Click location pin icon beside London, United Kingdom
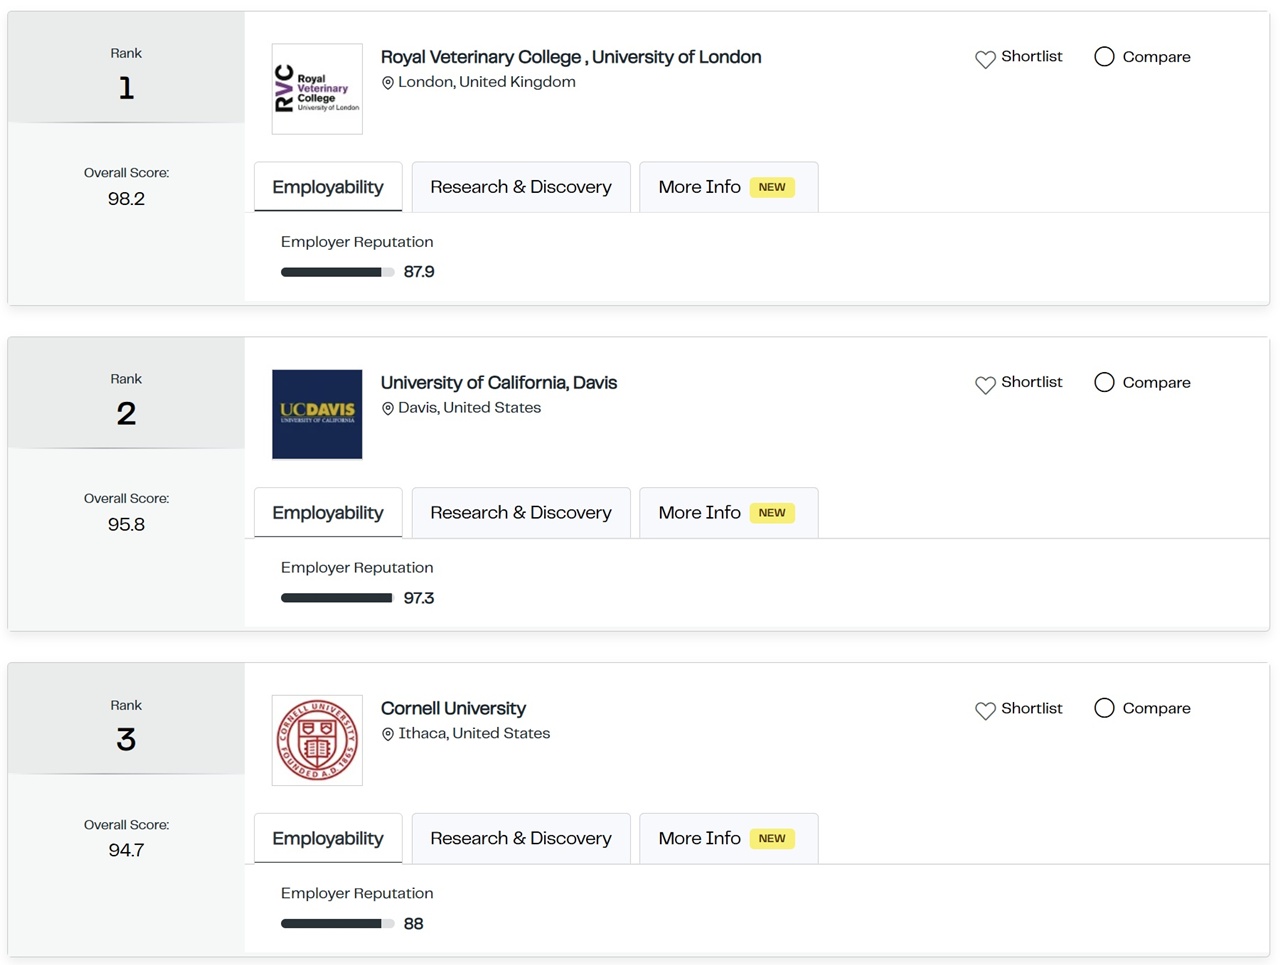 click(x=388, y=83)
